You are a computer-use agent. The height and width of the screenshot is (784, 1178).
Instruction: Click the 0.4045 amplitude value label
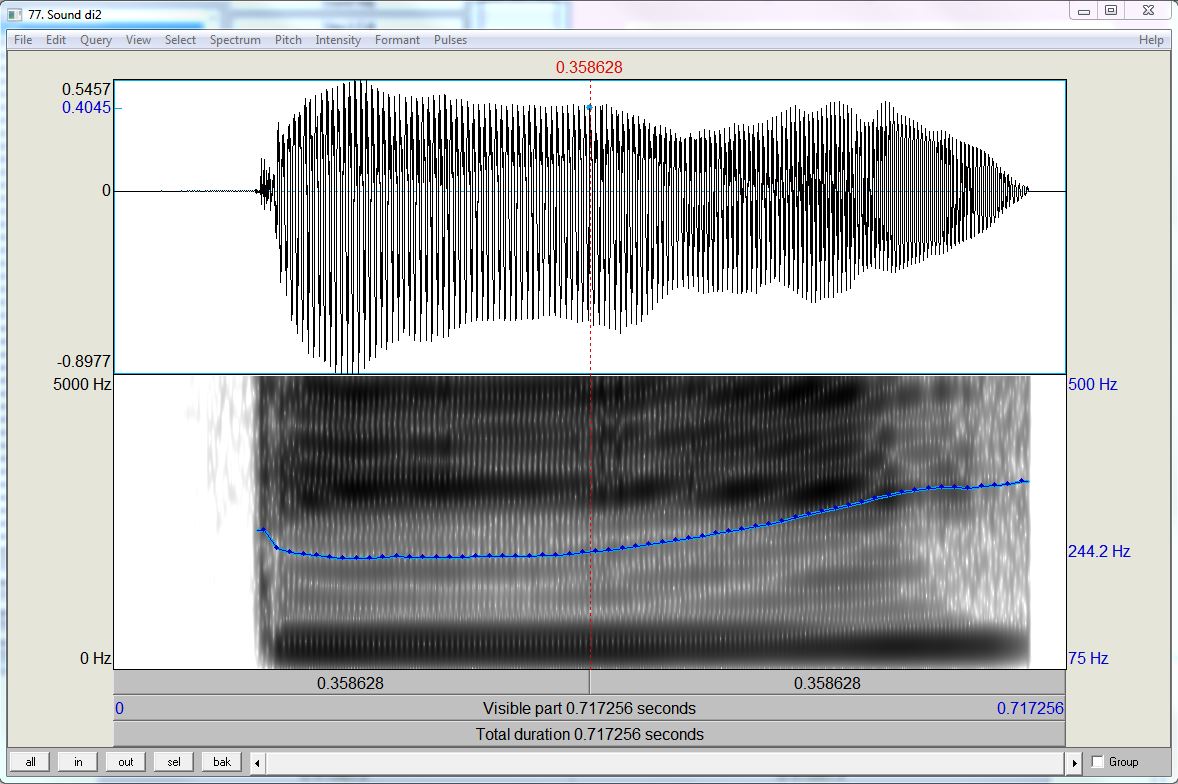86,107
